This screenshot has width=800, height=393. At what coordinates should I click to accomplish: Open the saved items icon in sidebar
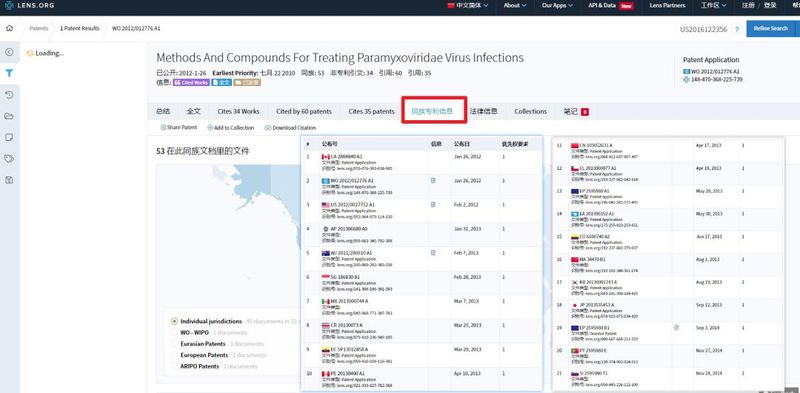(9, 180)
